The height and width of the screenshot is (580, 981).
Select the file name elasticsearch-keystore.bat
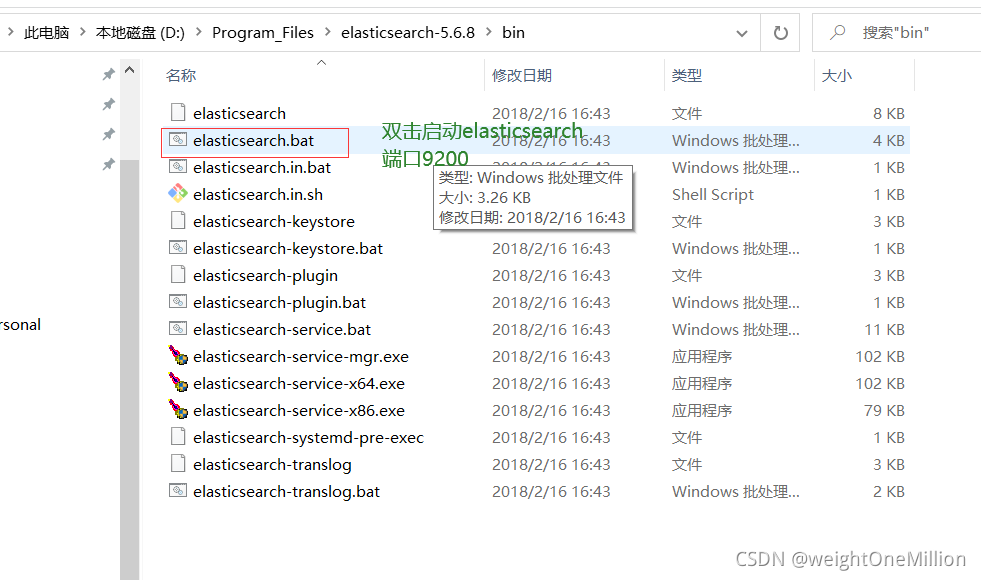pyautogui.click(x=288, y=248)
